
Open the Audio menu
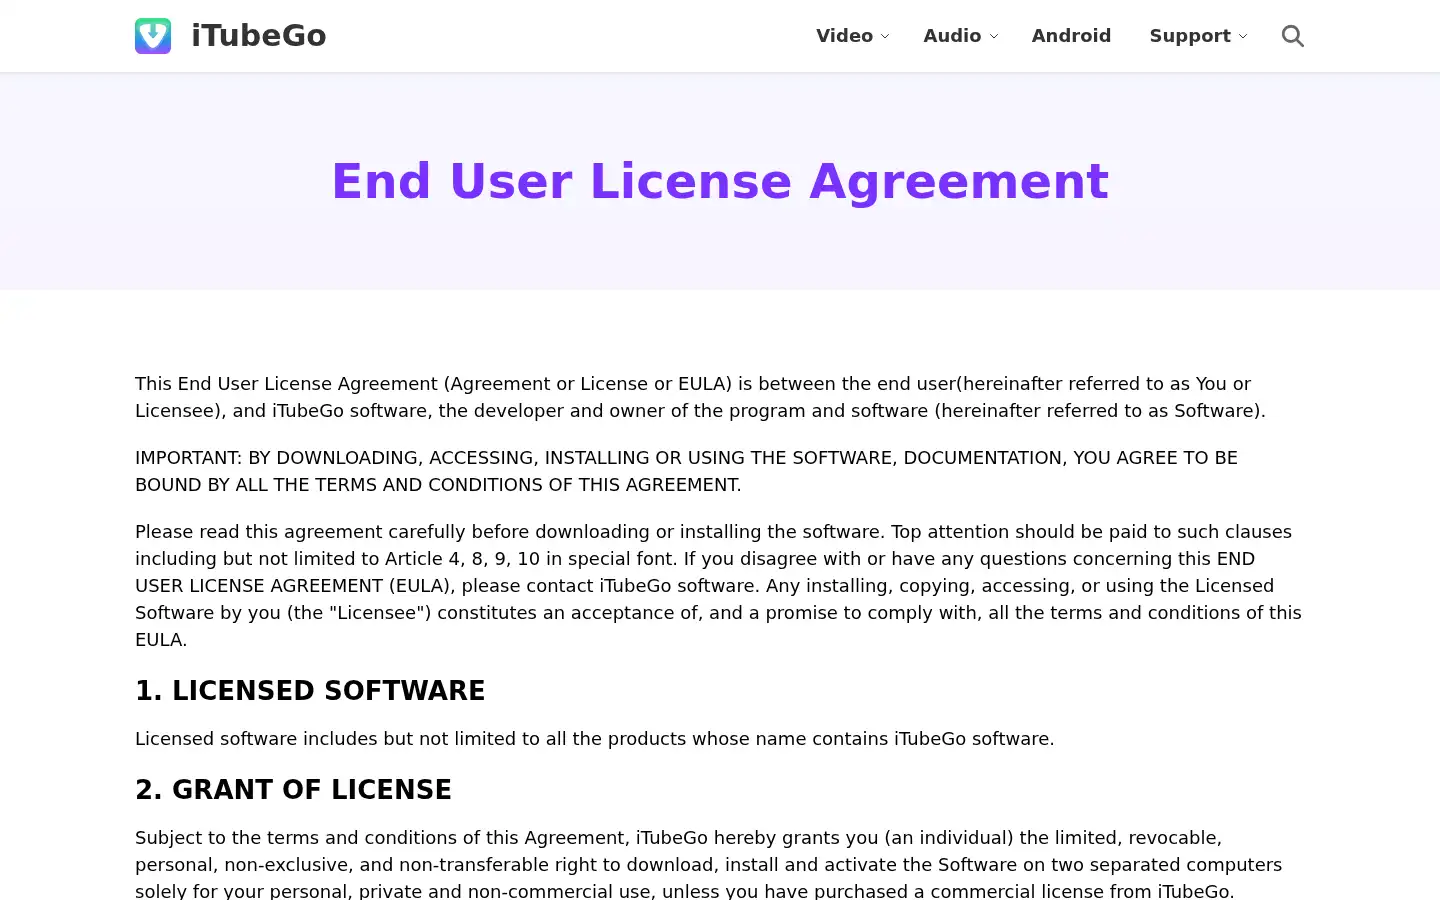[x=952, y=36]
